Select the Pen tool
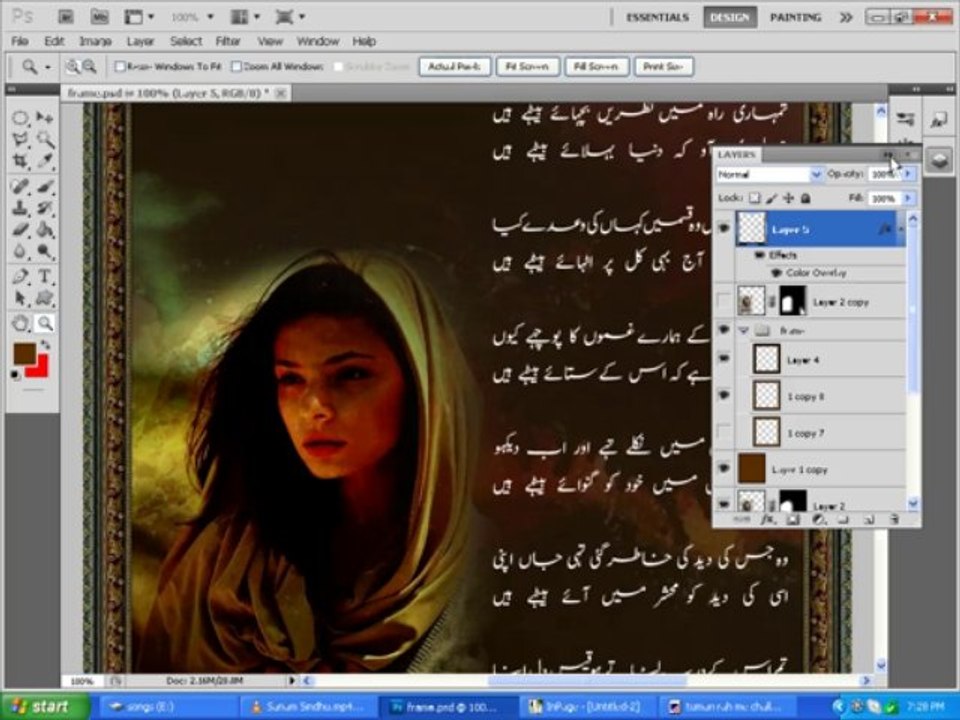The image size is (960, 720). click(20, 276)
